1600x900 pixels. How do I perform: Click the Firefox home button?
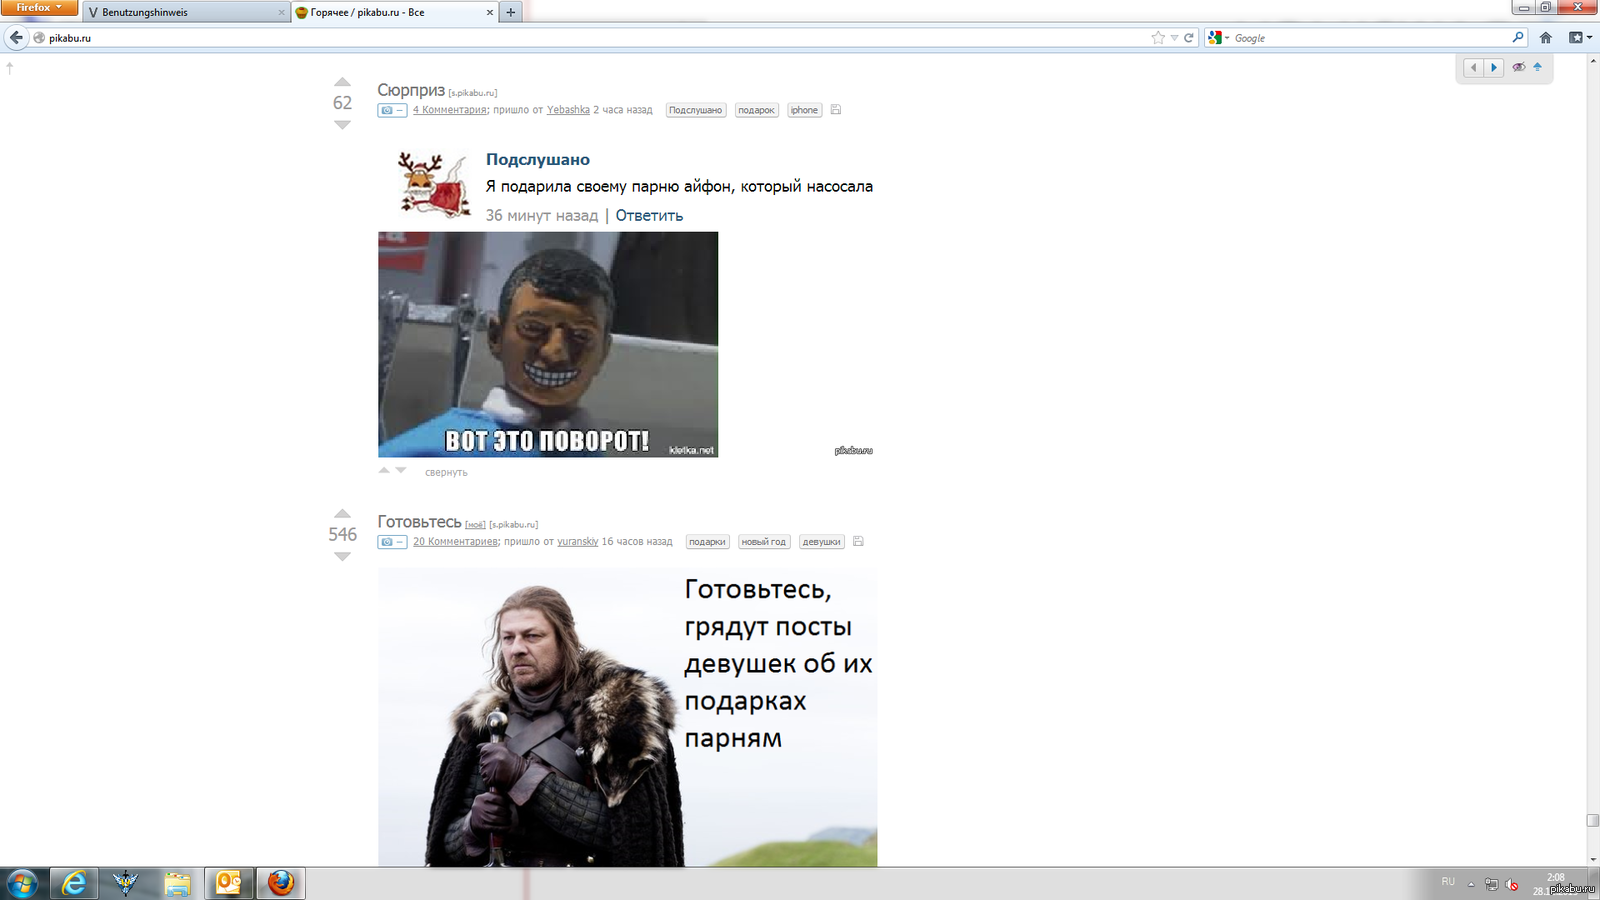point(1546,38)
